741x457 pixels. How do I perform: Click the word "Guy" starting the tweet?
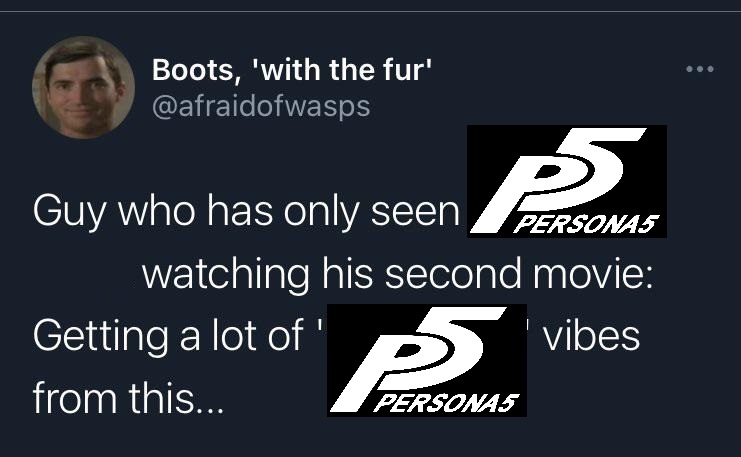(x=69, y=213)
